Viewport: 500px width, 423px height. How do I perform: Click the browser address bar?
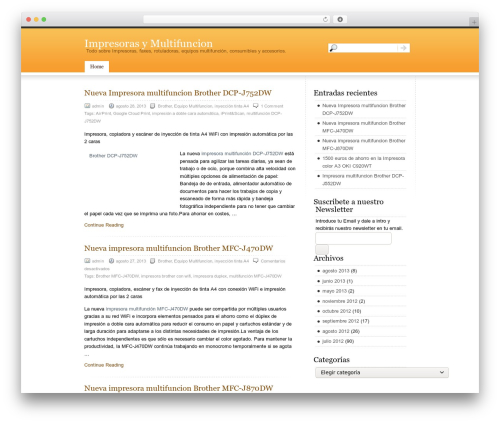(x=232, y=19)
